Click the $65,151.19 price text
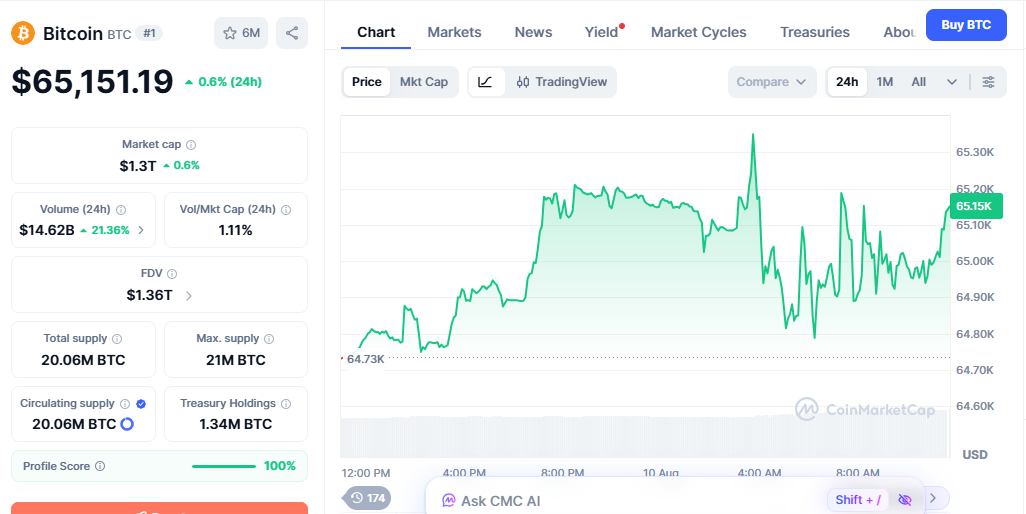 92,82
